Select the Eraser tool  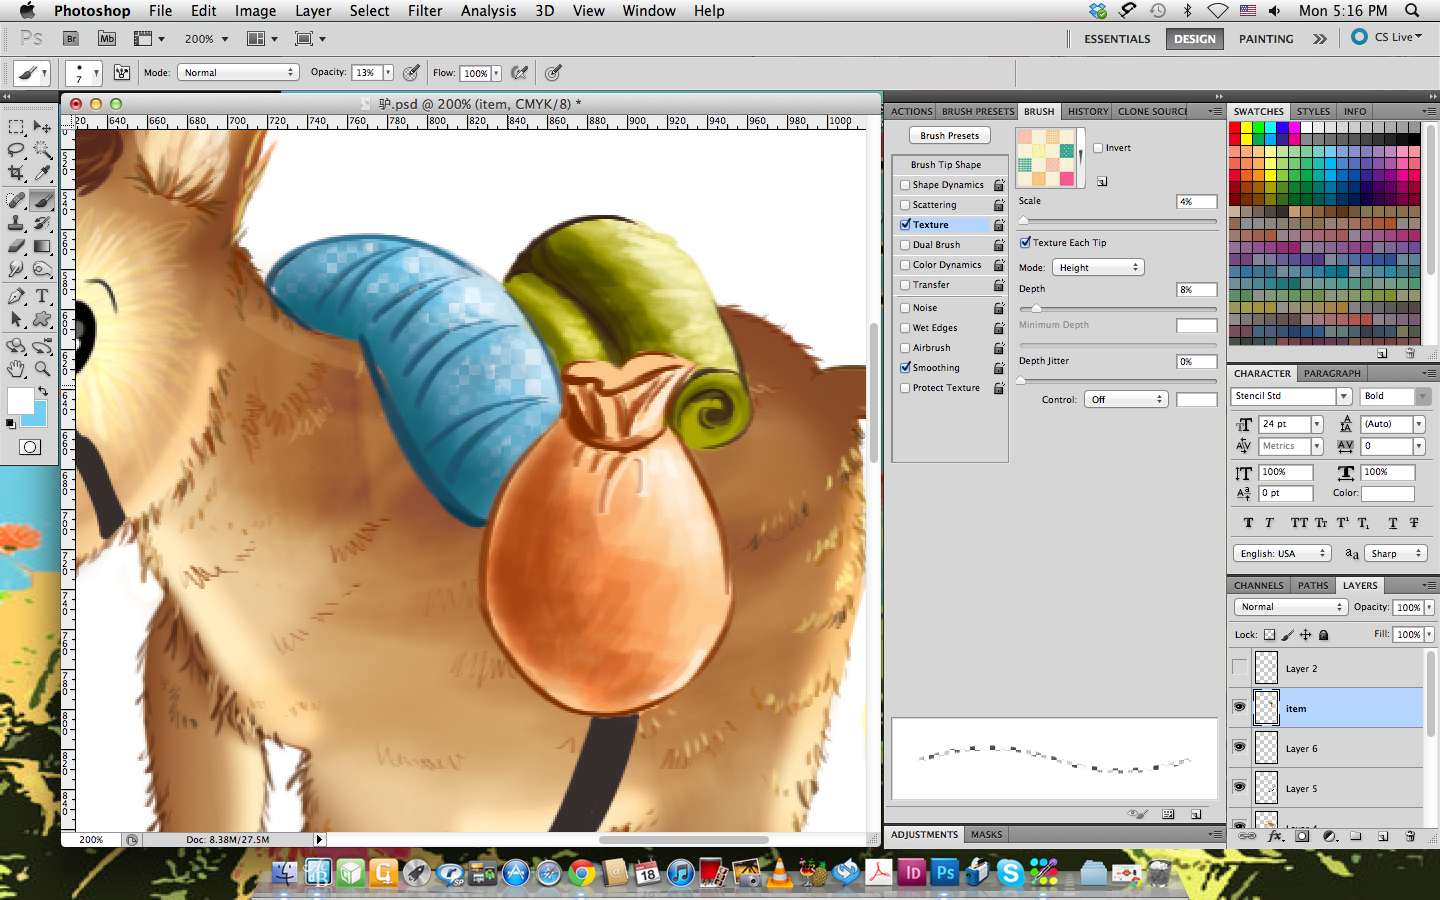[16, 246]
